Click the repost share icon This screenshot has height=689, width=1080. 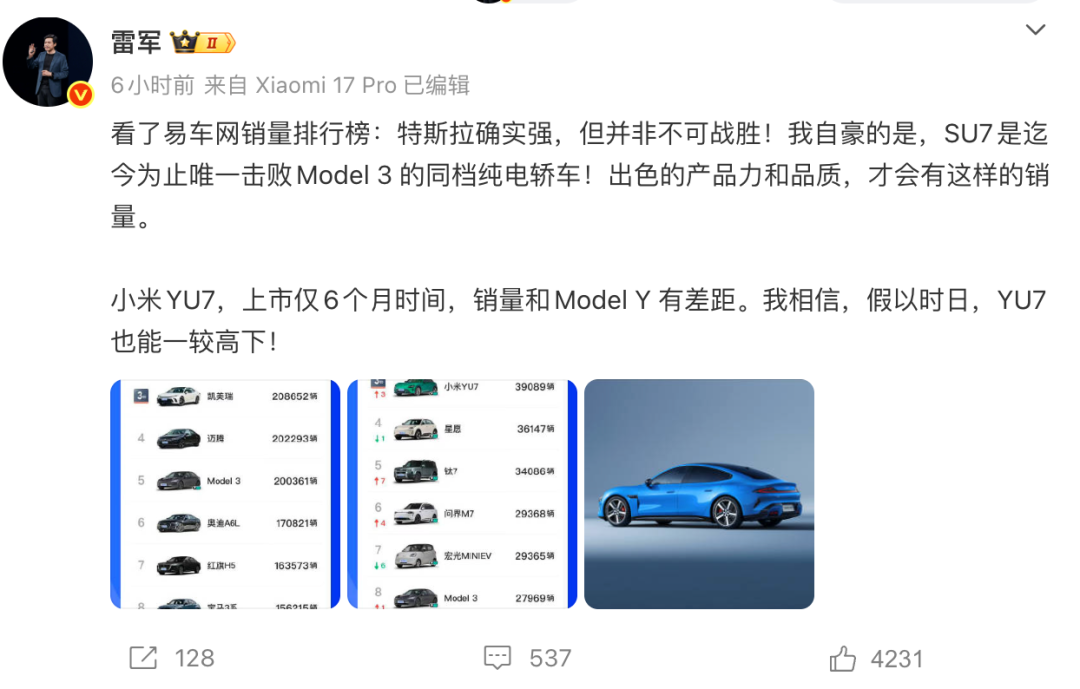[x=143, y=658]
